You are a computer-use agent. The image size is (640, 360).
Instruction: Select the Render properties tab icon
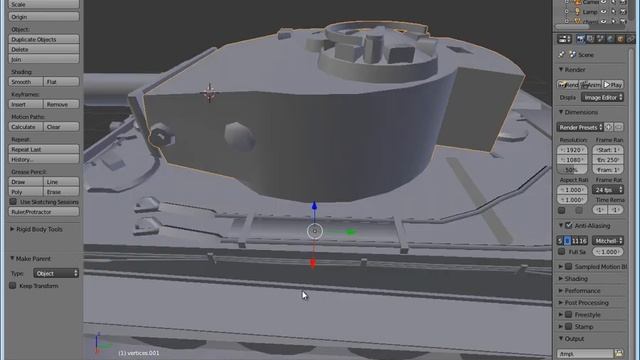coord(580,39)
